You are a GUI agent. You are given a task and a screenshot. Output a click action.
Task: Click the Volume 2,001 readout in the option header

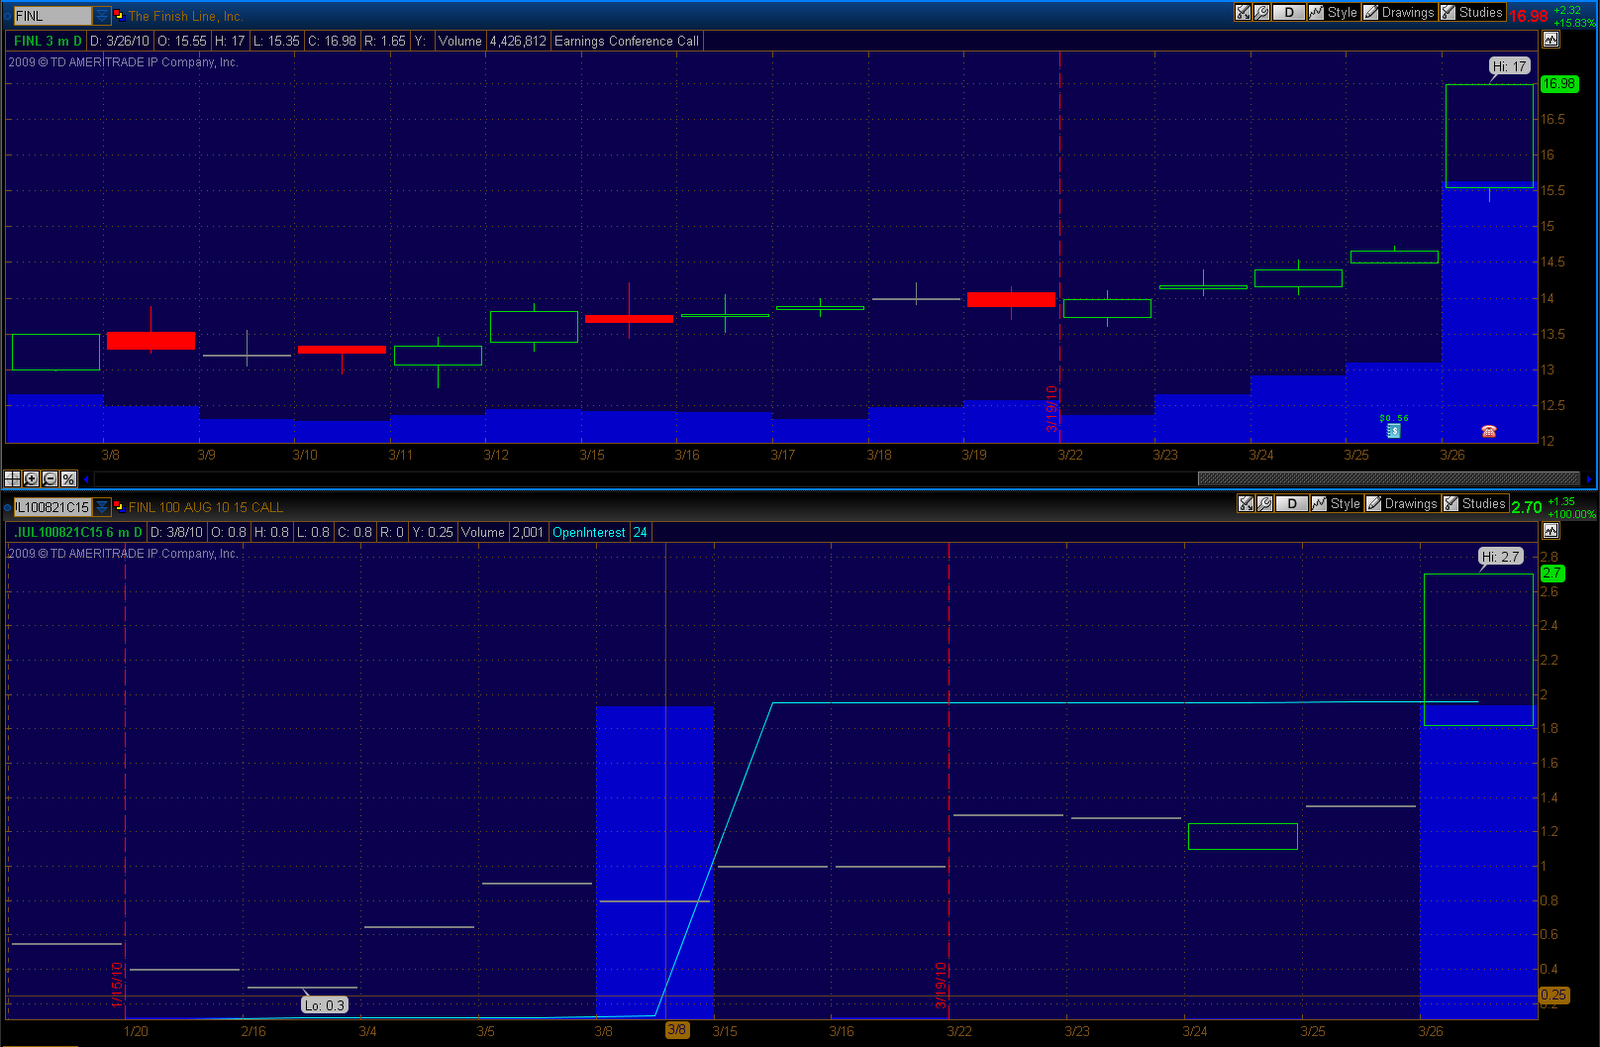tap(503, 532)
